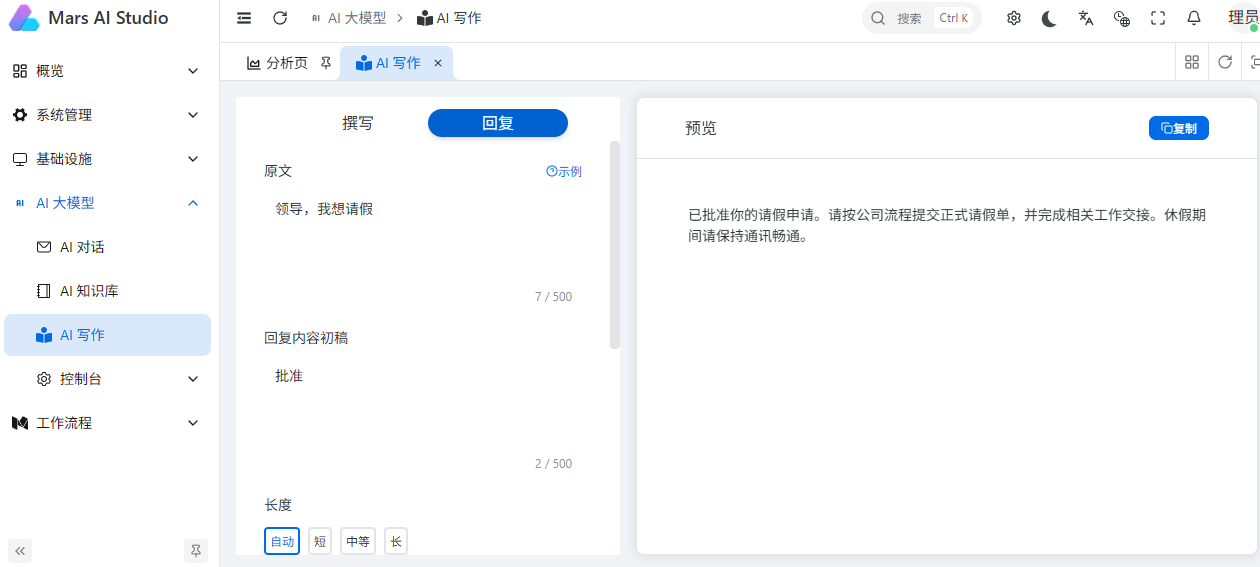The height and width of the screenshot is (567, 1260).
Task: Click the refresh icon in header
Action: point(280,18)
